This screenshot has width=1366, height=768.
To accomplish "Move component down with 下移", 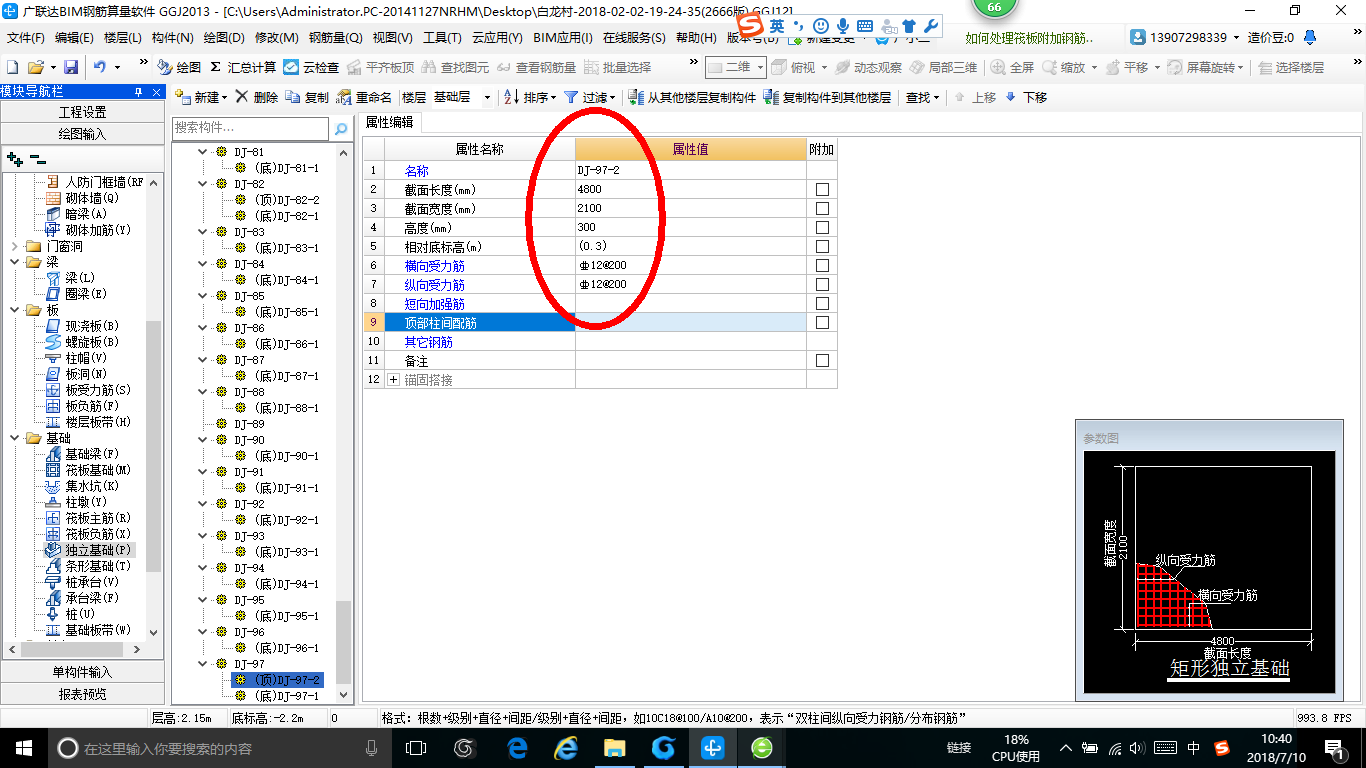I will pos(1026,98).
